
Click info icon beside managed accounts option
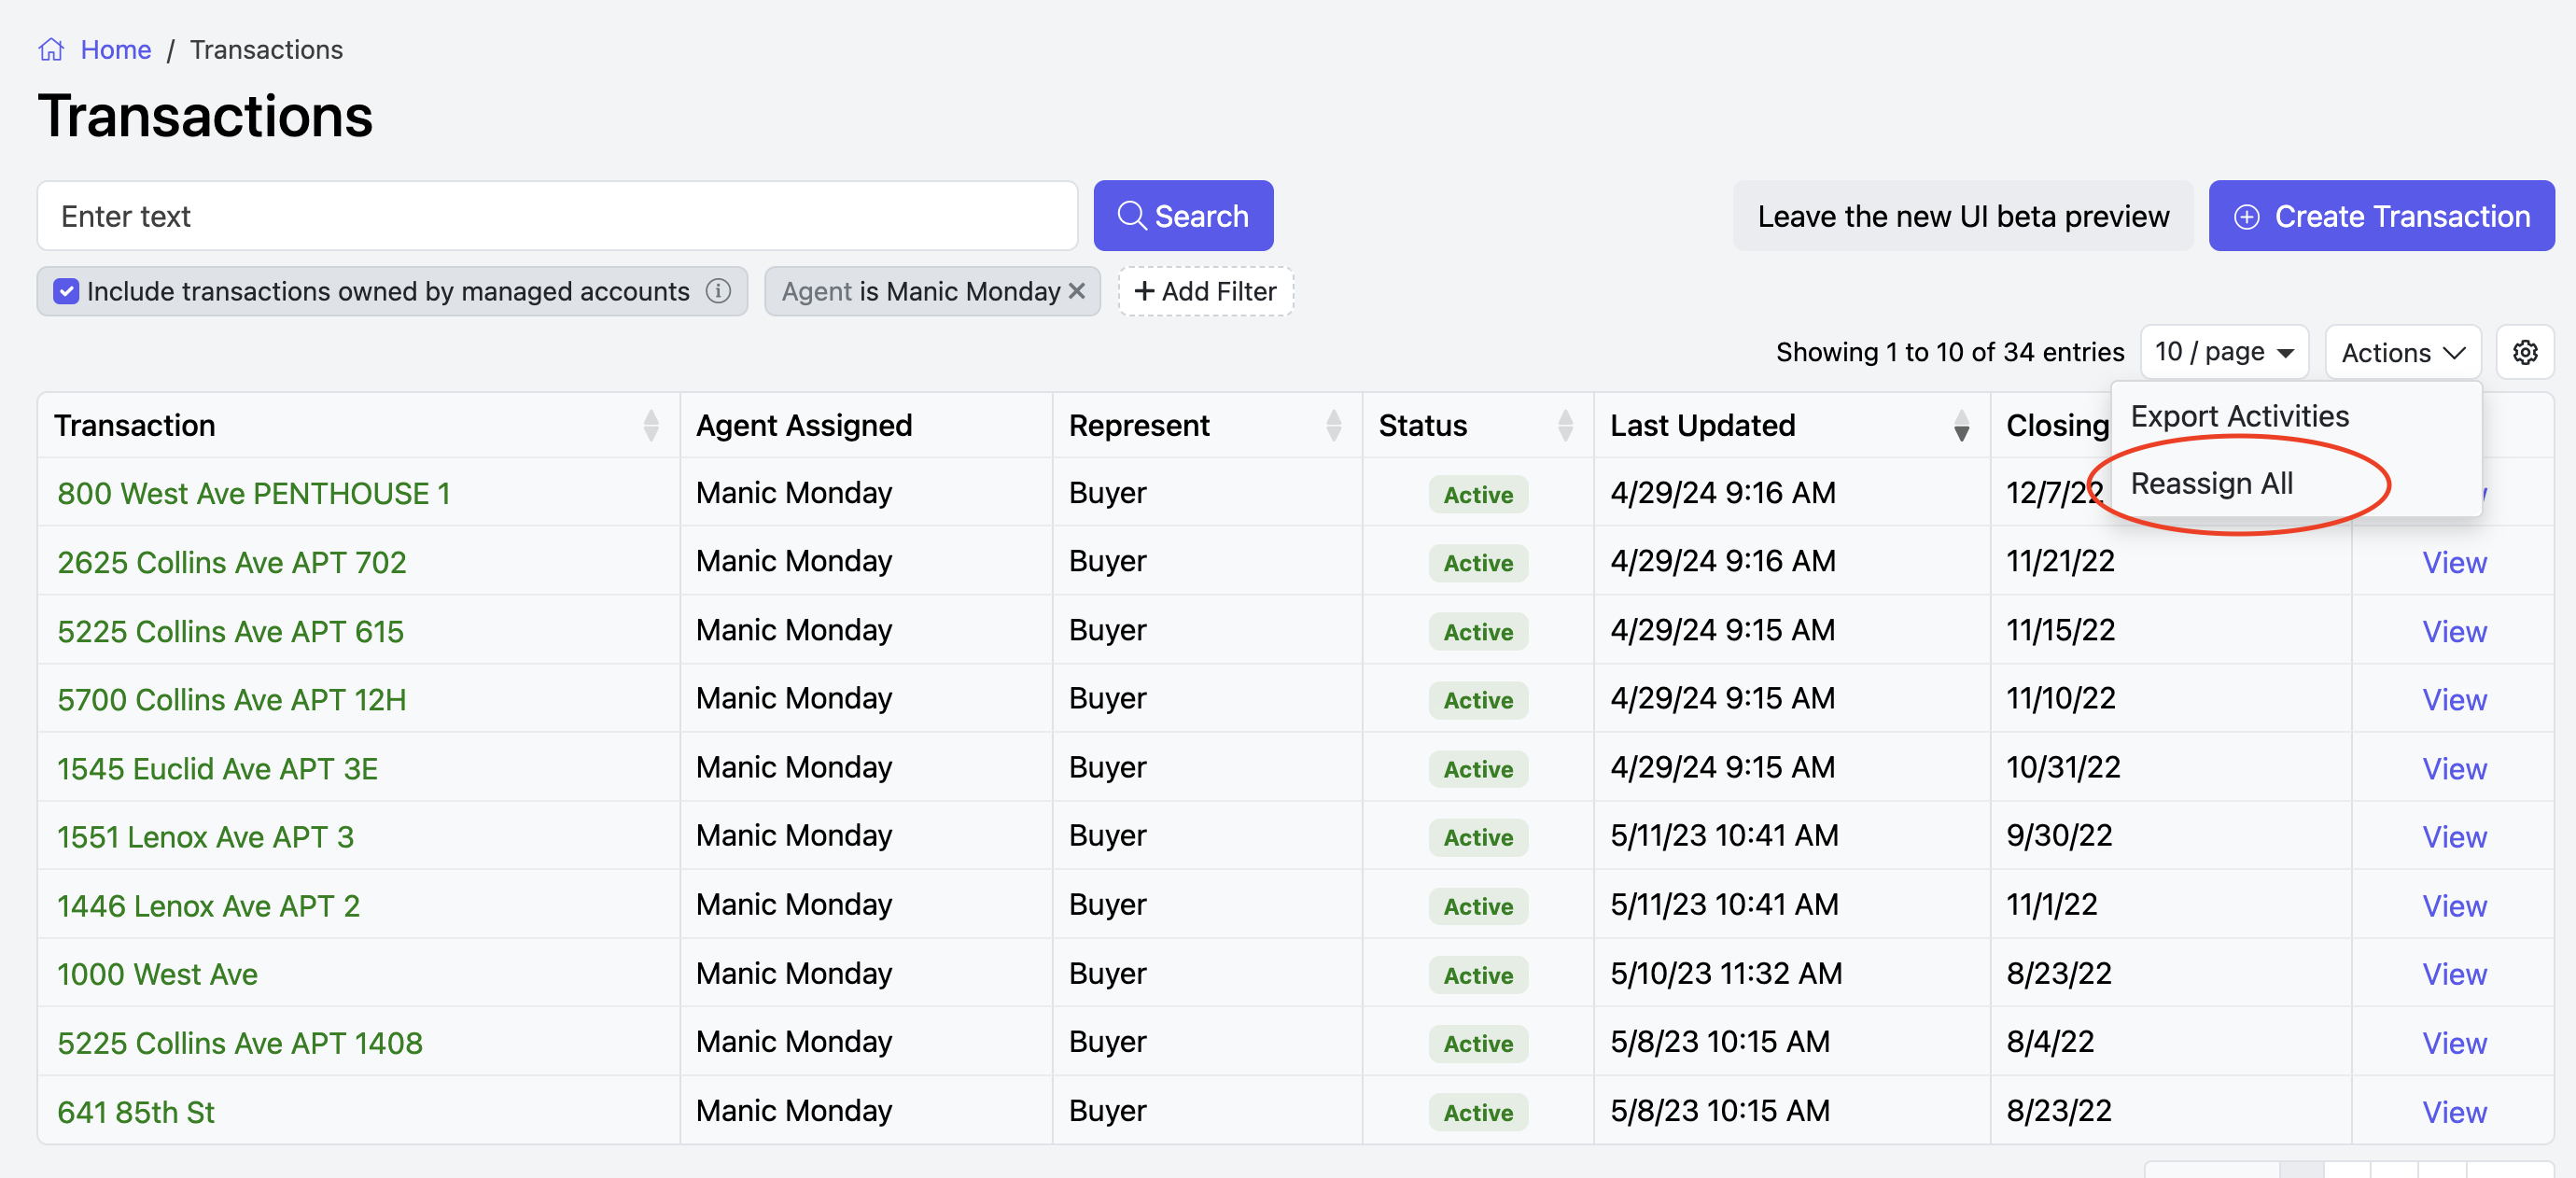(718, 291)
